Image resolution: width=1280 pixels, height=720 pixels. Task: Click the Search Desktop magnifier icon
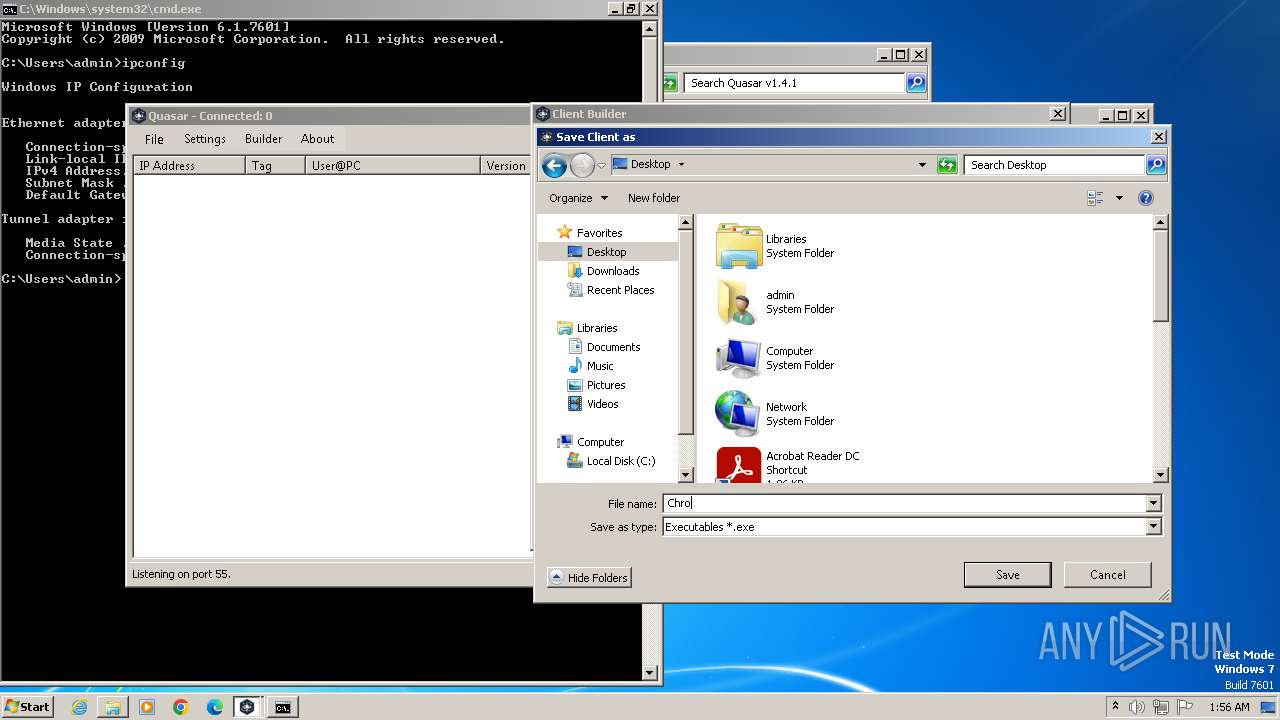pyautogui.click(x=1155, y=165)
